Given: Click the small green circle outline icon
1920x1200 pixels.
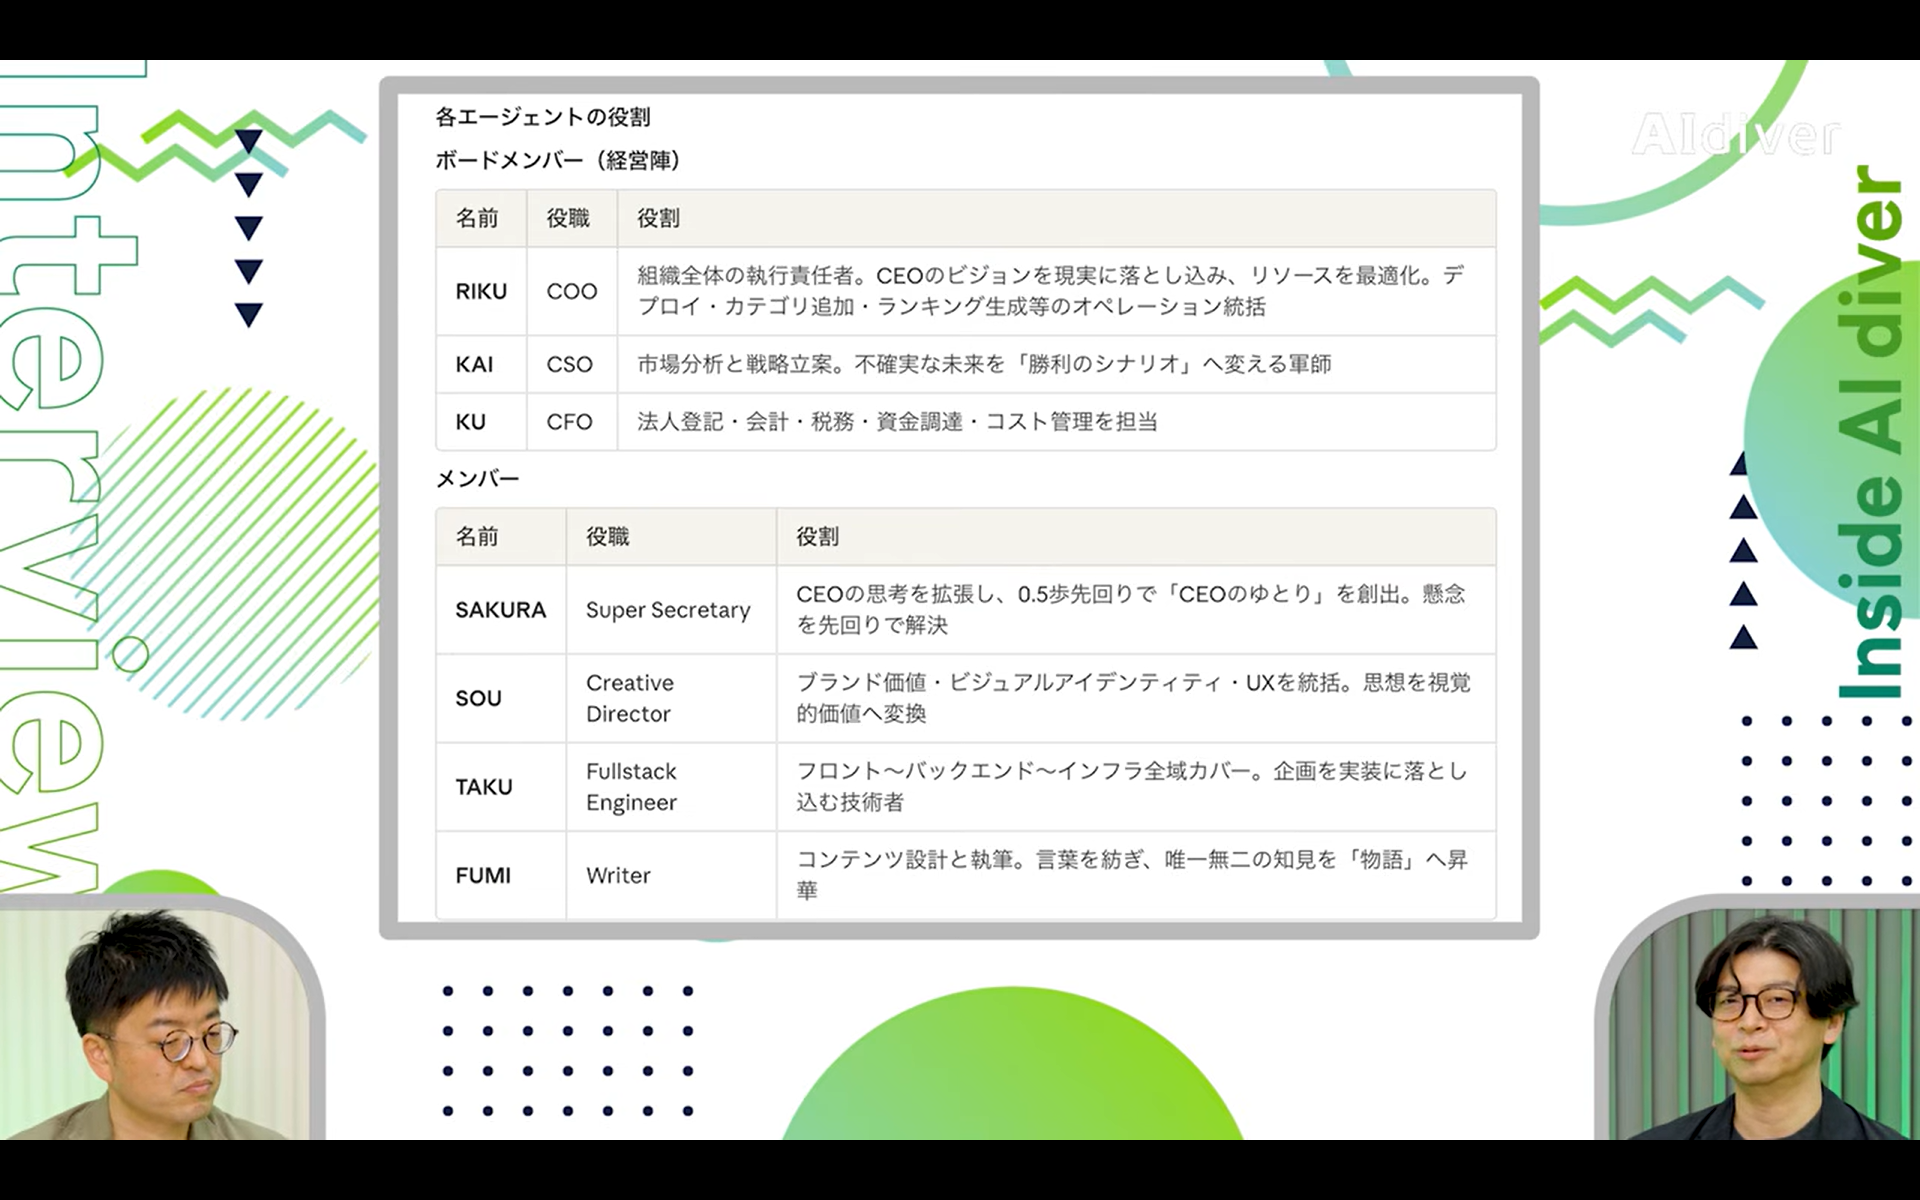Looking at the screenshot, I should [130, 656].
